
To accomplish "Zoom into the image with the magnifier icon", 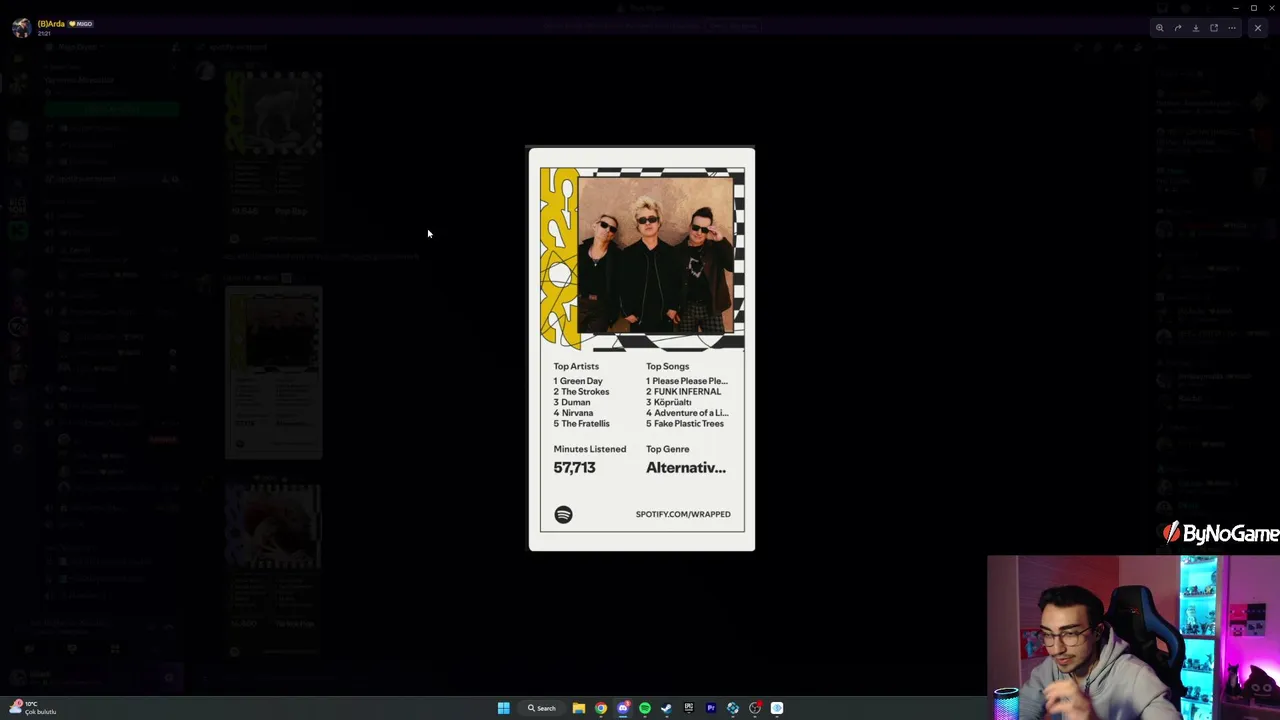I will click(x=1160, y=28).
